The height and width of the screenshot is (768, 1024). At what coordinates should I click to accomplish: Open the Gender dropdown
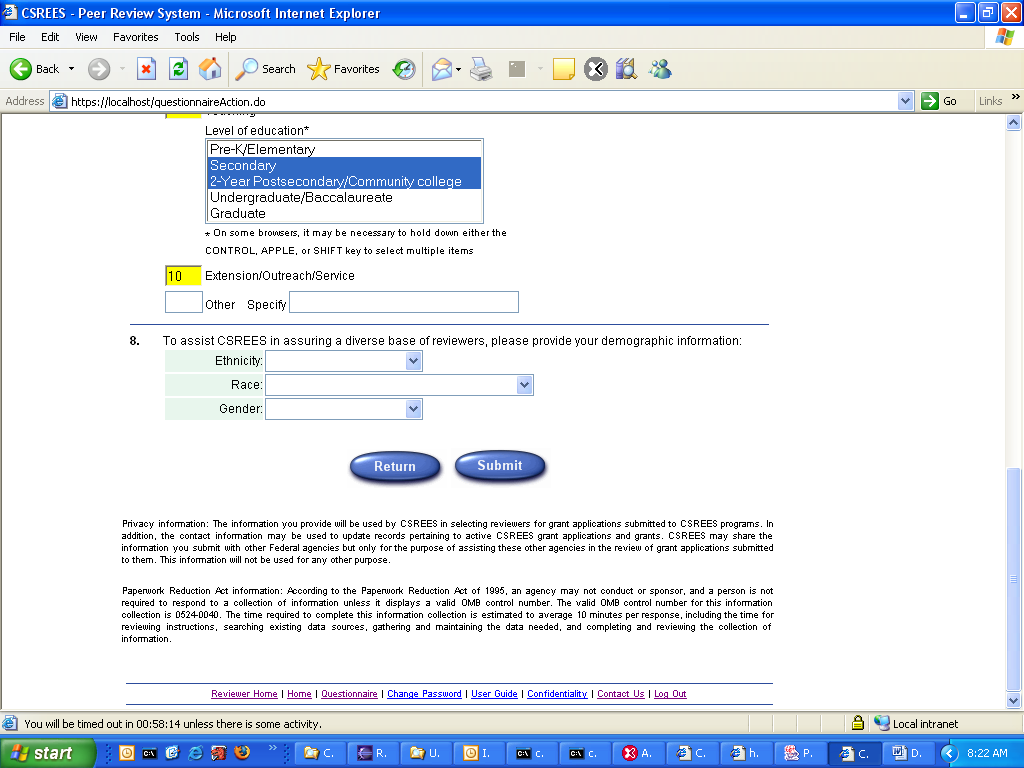point(343,409)
